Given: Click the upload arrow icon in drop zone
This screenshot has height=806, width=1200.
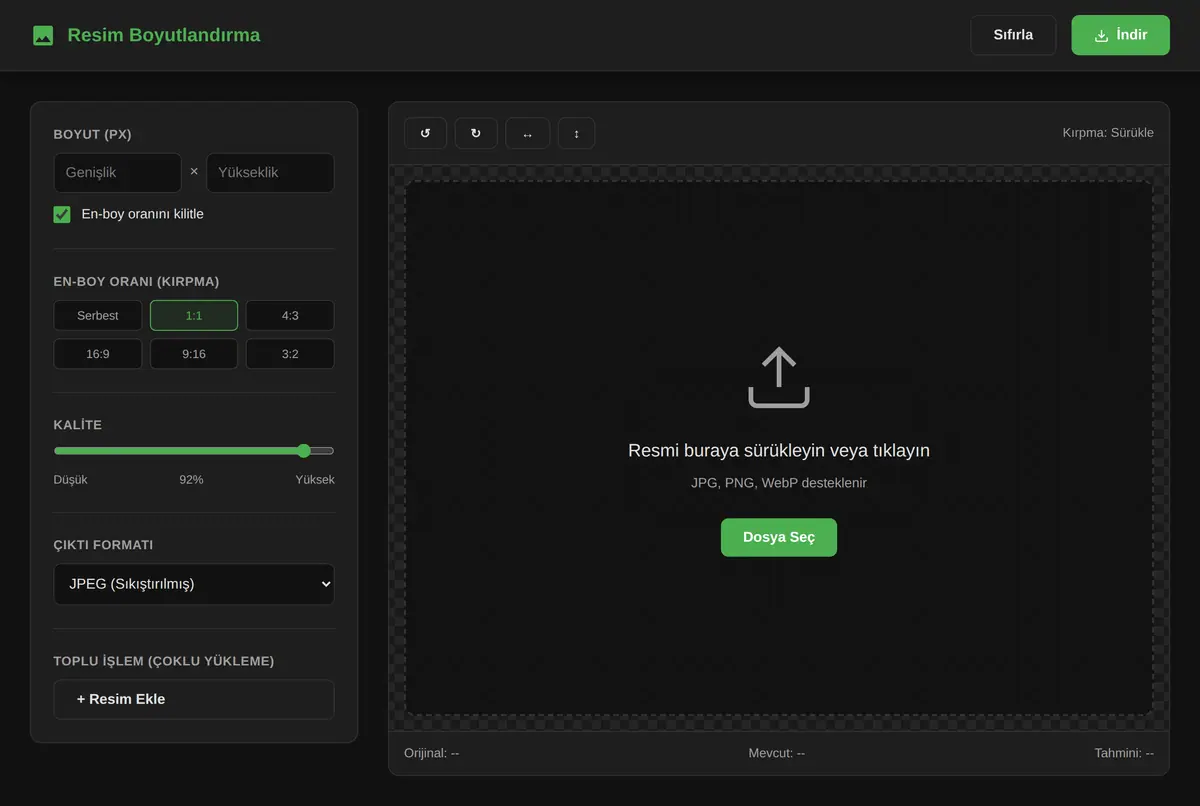Looking at the screenshot, I should coord(779,377).
